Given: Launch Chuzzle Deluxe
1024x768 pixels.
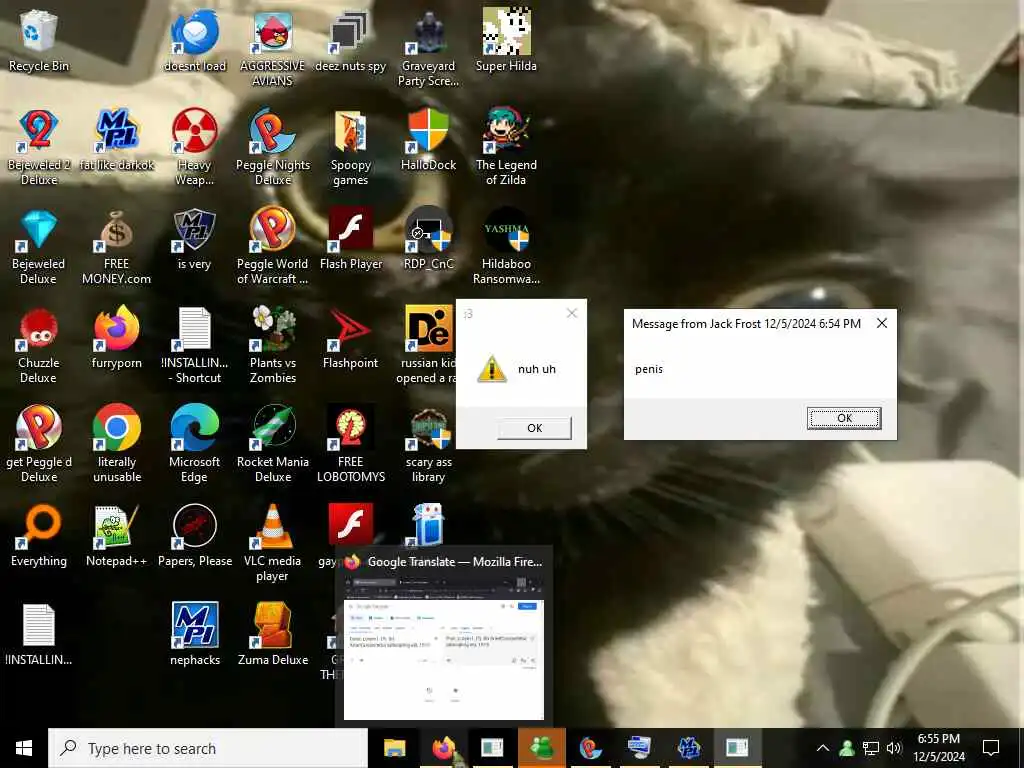Looking at the screenshot, I should (39, 345).
